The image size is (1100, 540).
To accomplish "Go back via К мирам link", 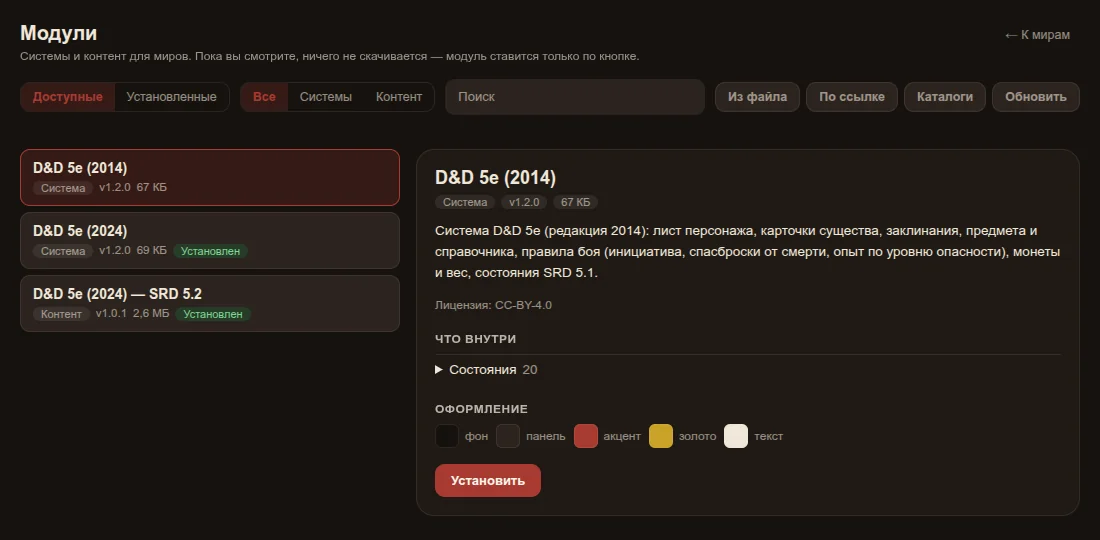I will tap(1037, 35).
